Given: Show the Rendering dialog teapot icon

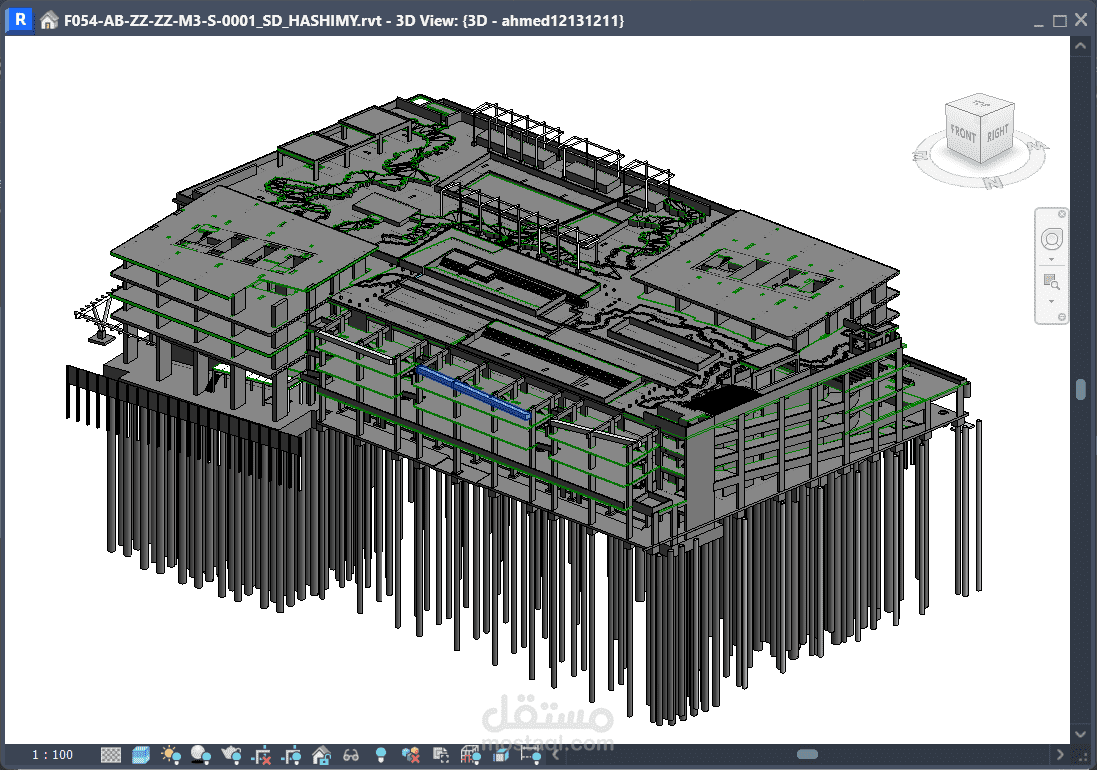Looking at the screenshot, I should click(231, 755).
